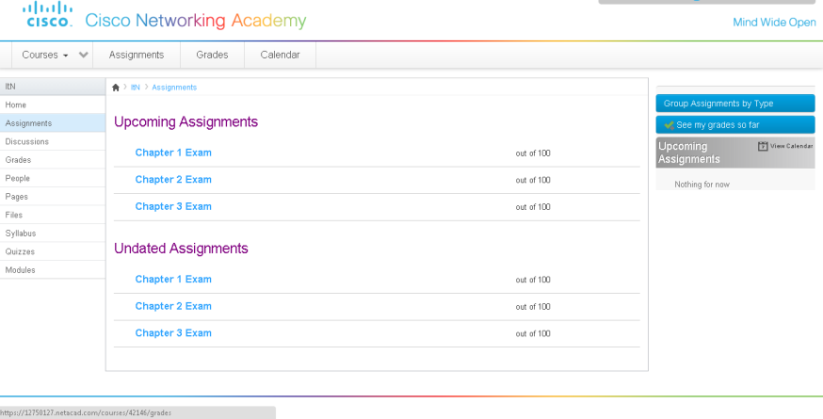This screenshot has height=419, width=823.
Task: Click the green checkmark on grades button
Action: pos(668,125)
